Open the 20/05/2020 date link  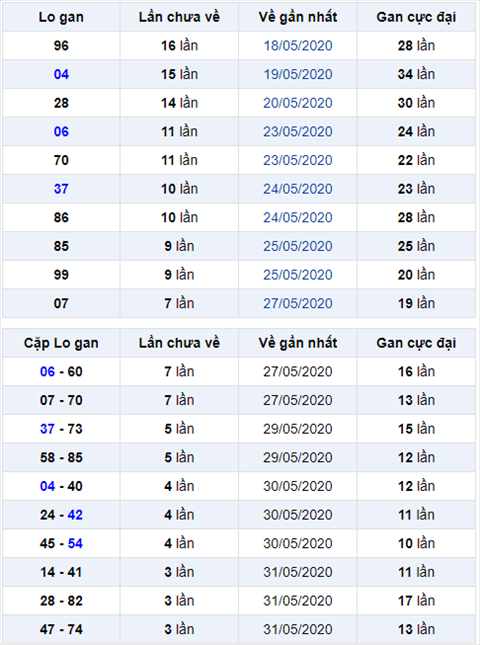coord(298,103)
